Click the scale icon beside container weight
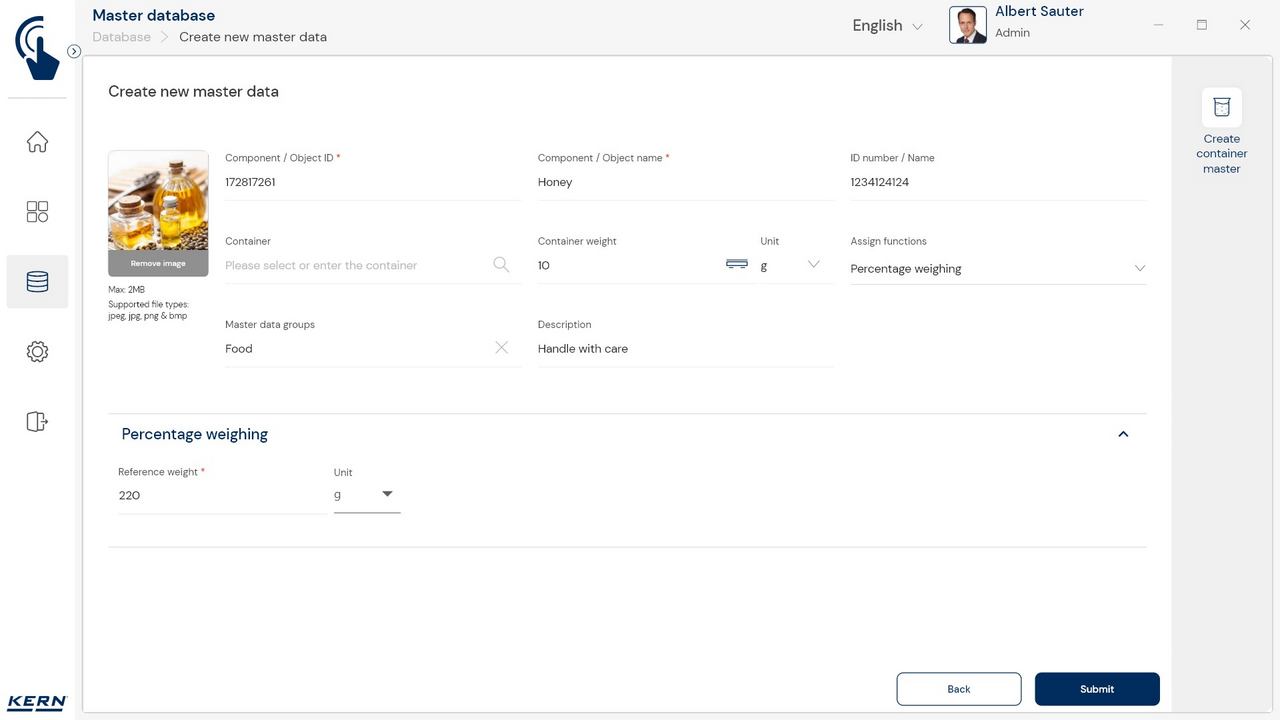Viewport: 1280px width, 720px height. (x=736, y=264)
